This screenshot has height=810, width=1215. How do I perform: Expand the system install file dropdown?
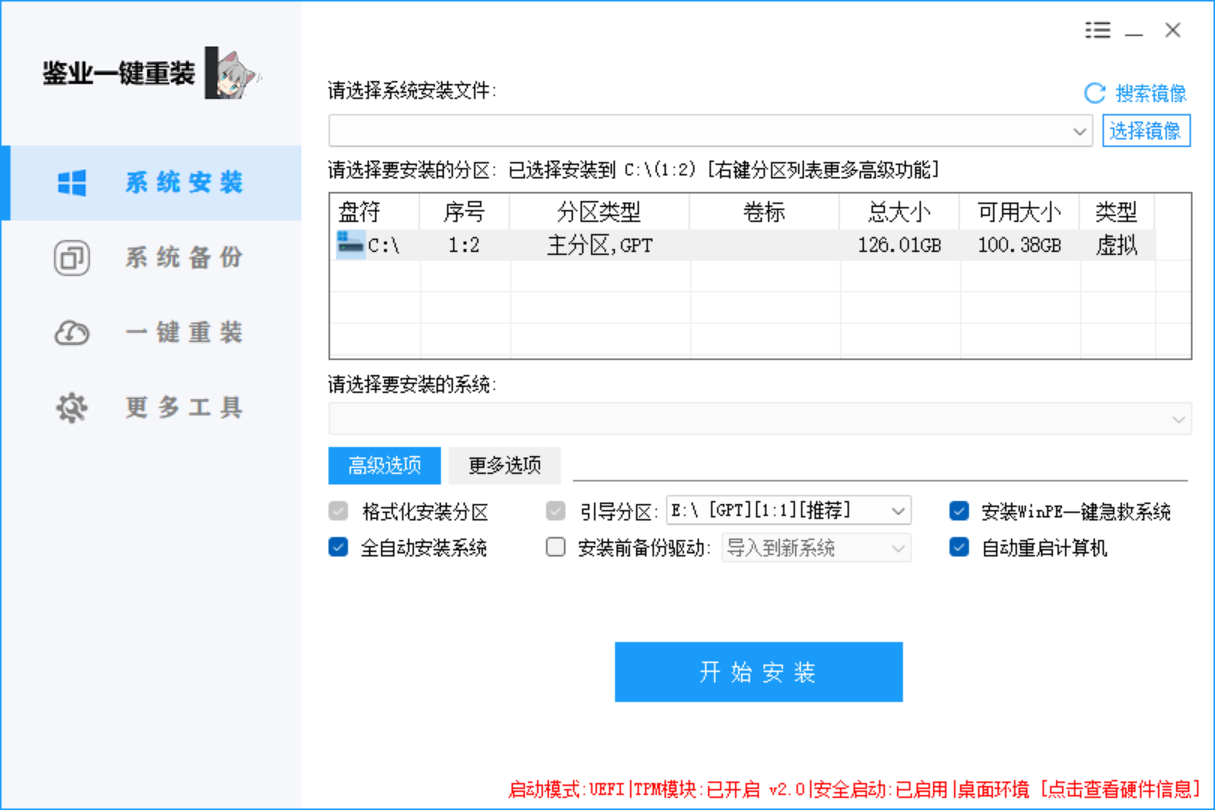point(1080,131)
